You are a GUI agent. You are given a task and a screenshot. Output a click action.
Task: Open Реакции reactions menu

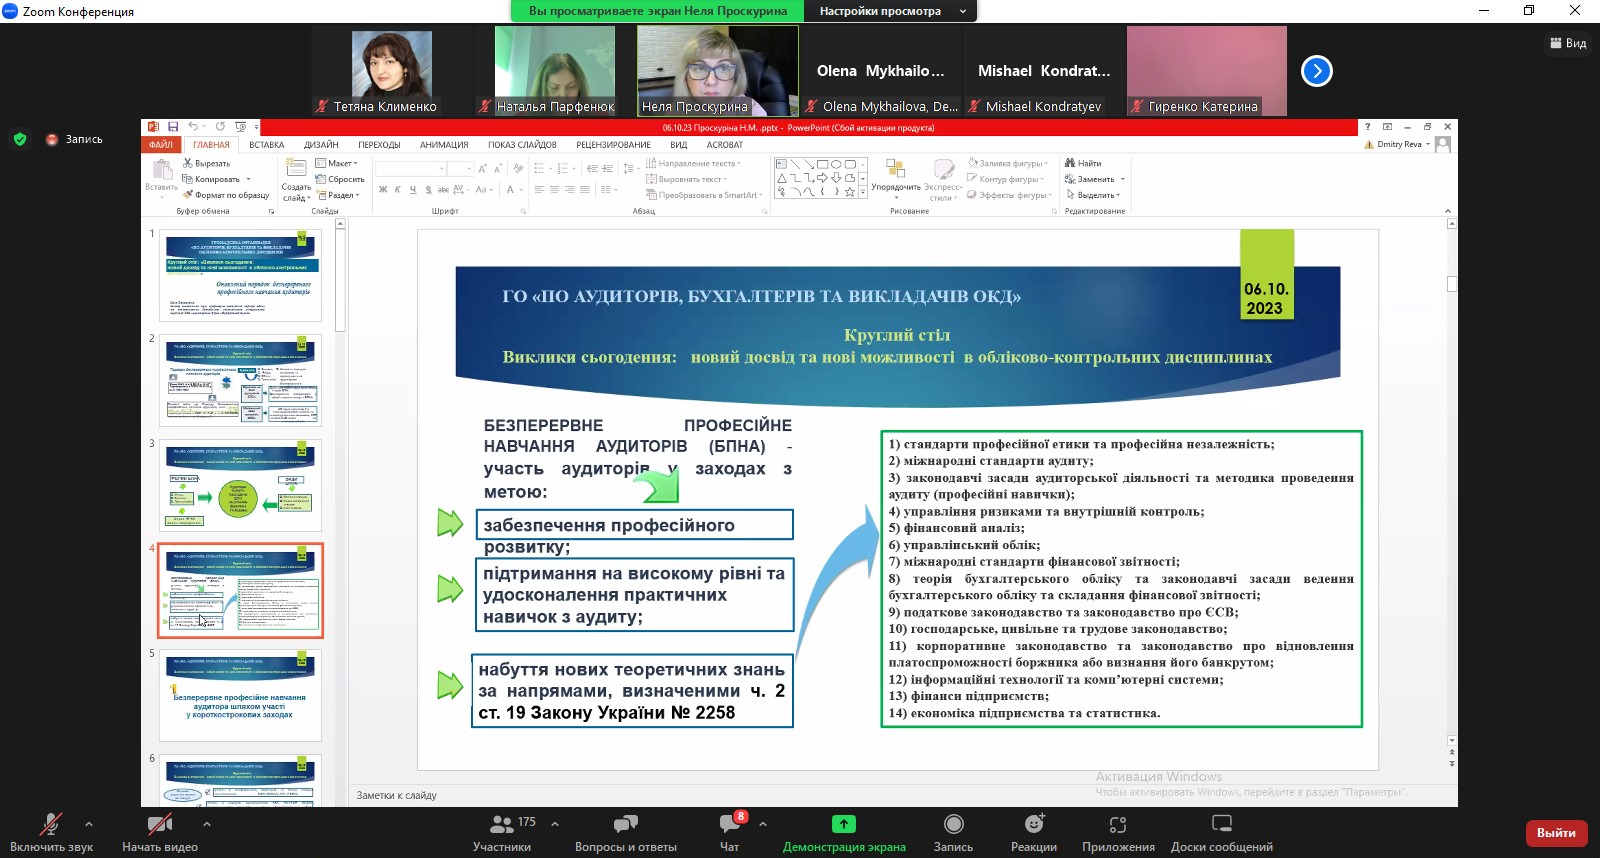(1034, 832)
